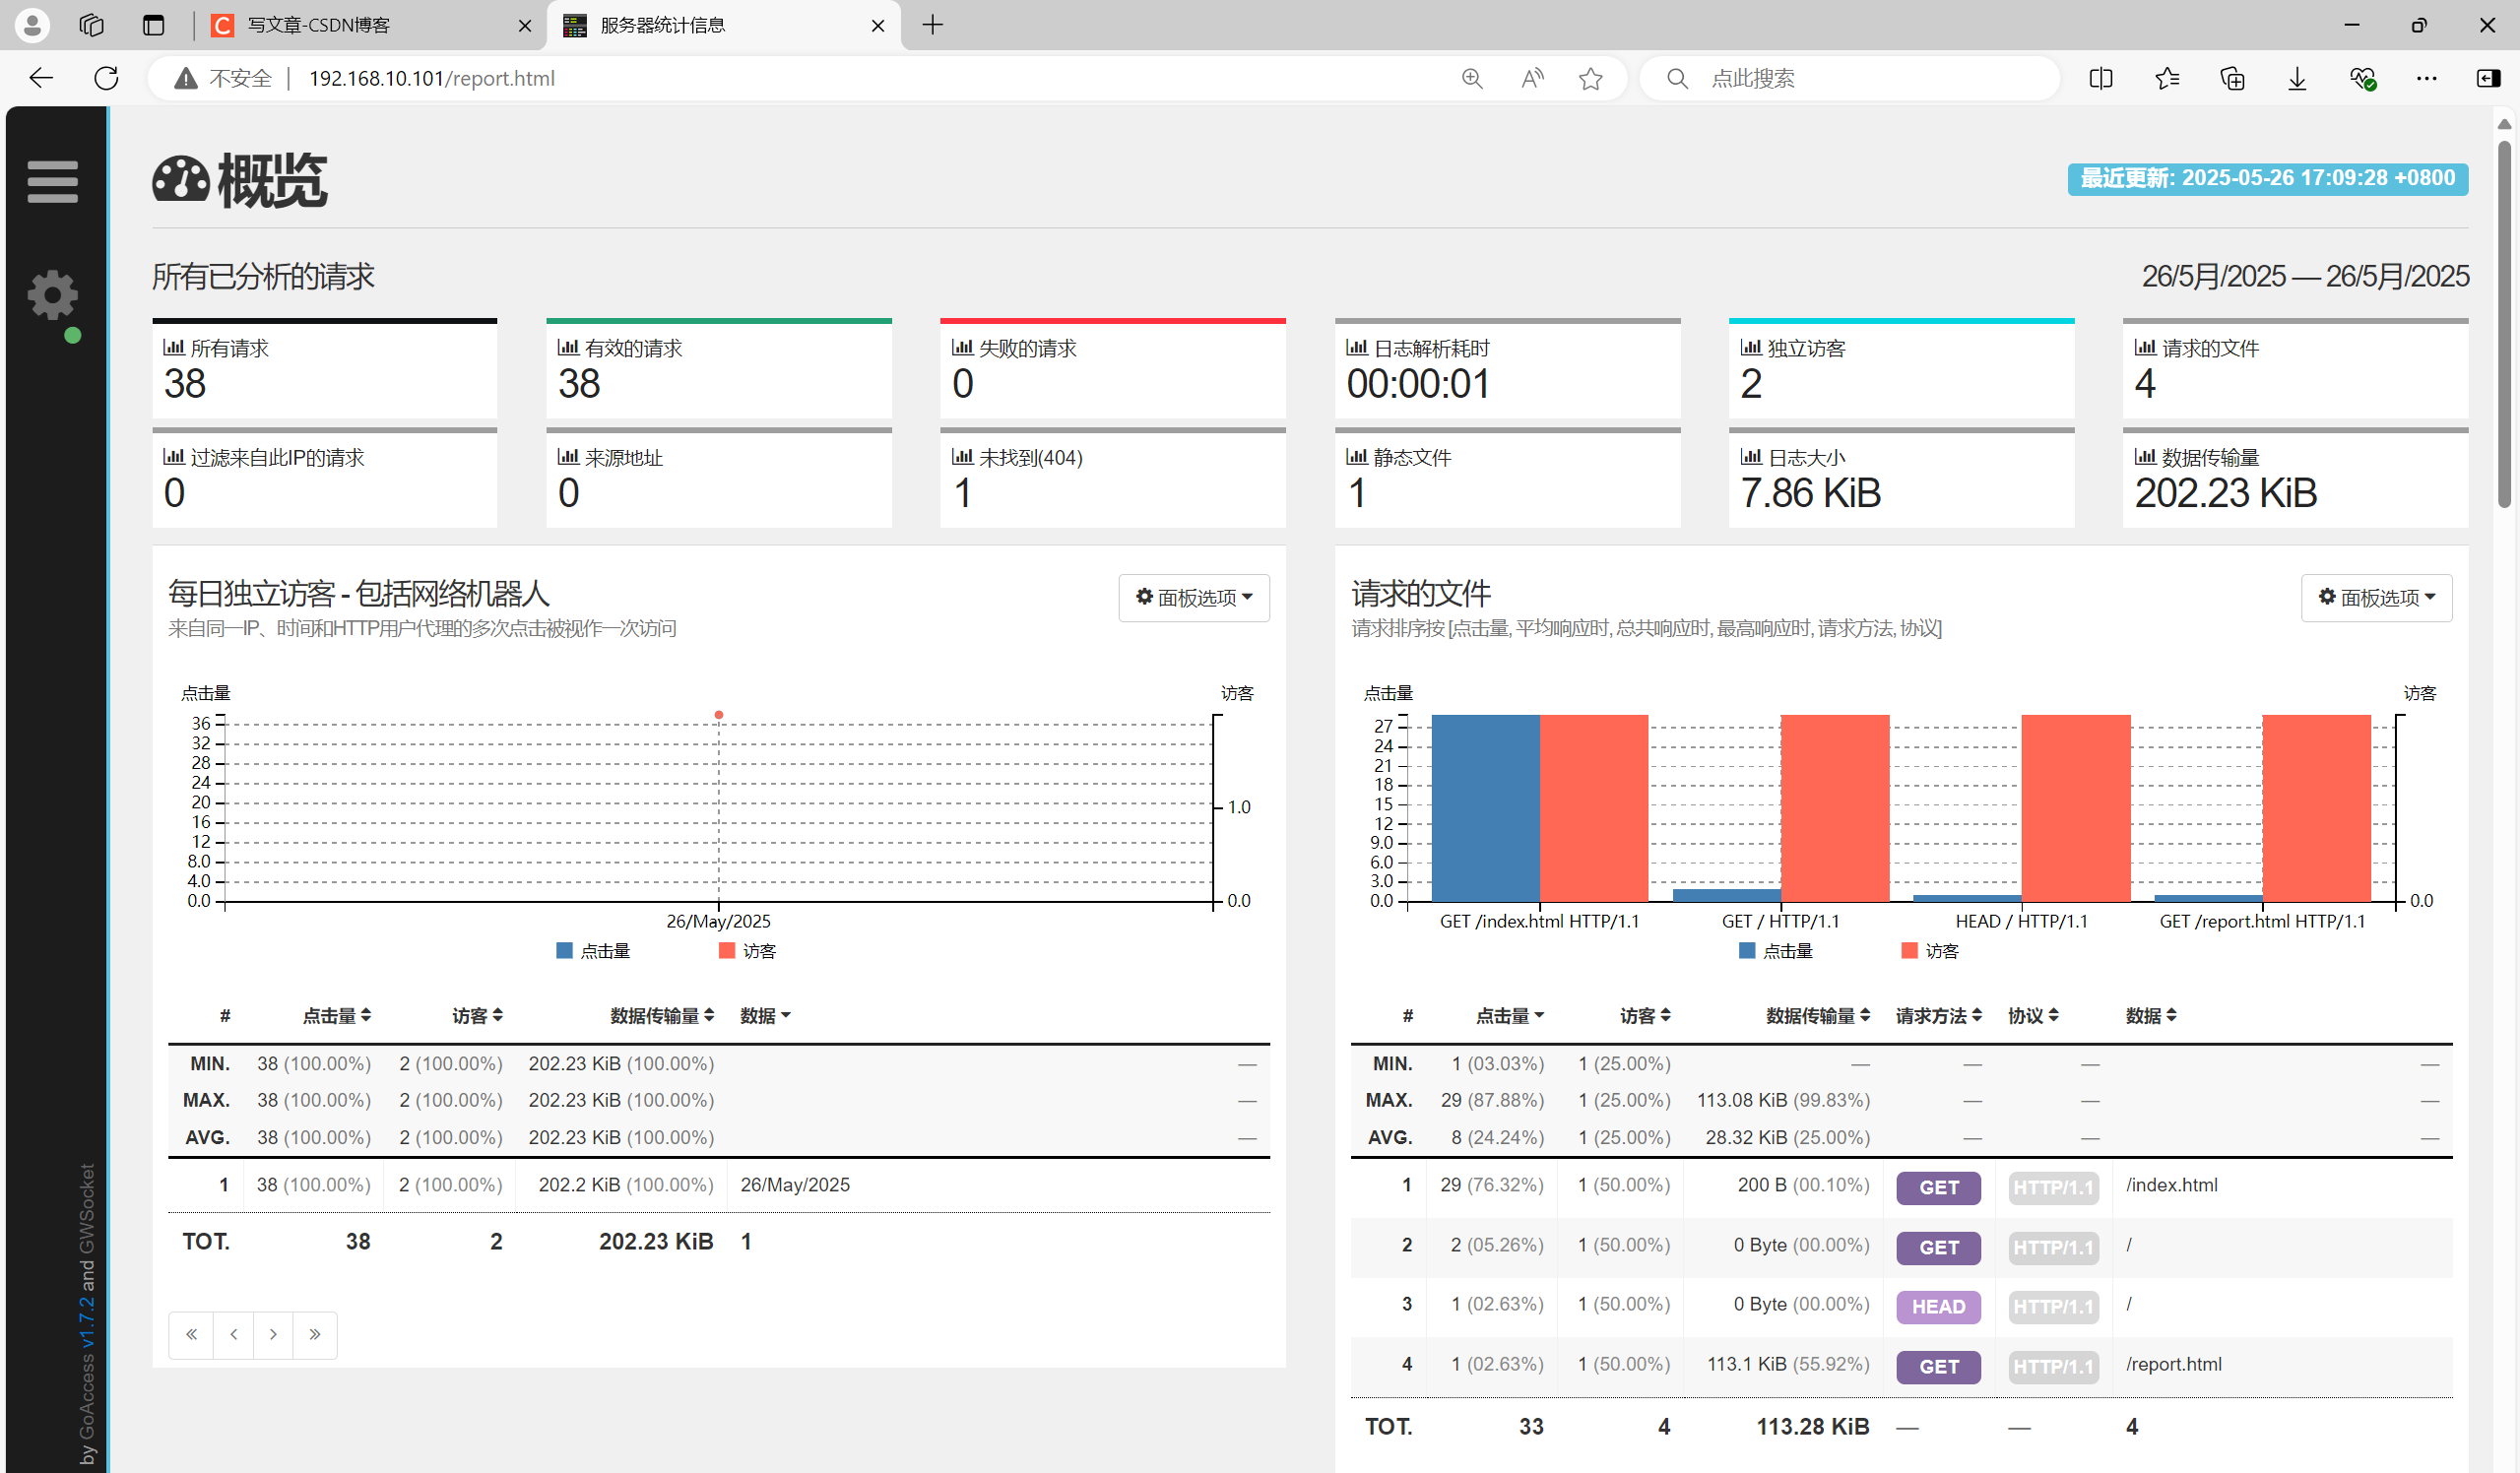Click the v1.7.2 GoAccess version link
This screenshot has height=1473, width=2520.
point(87,1321)
